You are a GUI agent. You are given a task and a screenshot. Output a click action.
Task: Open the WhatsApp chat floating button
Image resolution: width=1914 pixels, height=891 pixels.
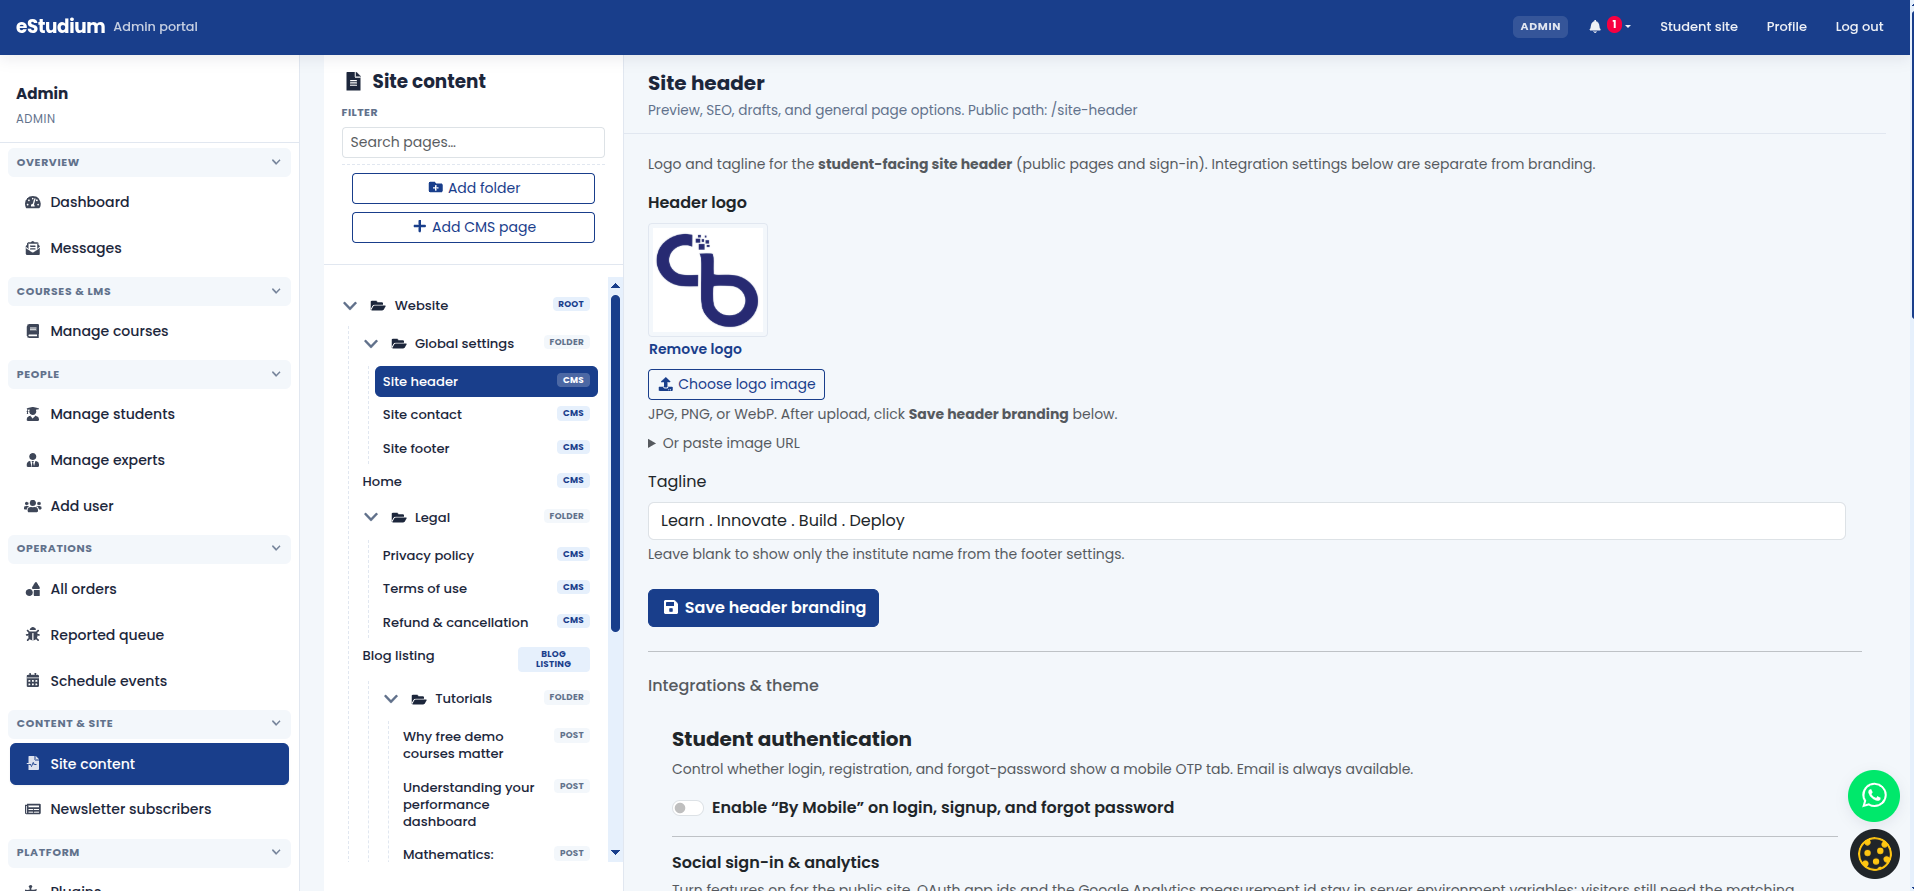[x=1873, y=796]
